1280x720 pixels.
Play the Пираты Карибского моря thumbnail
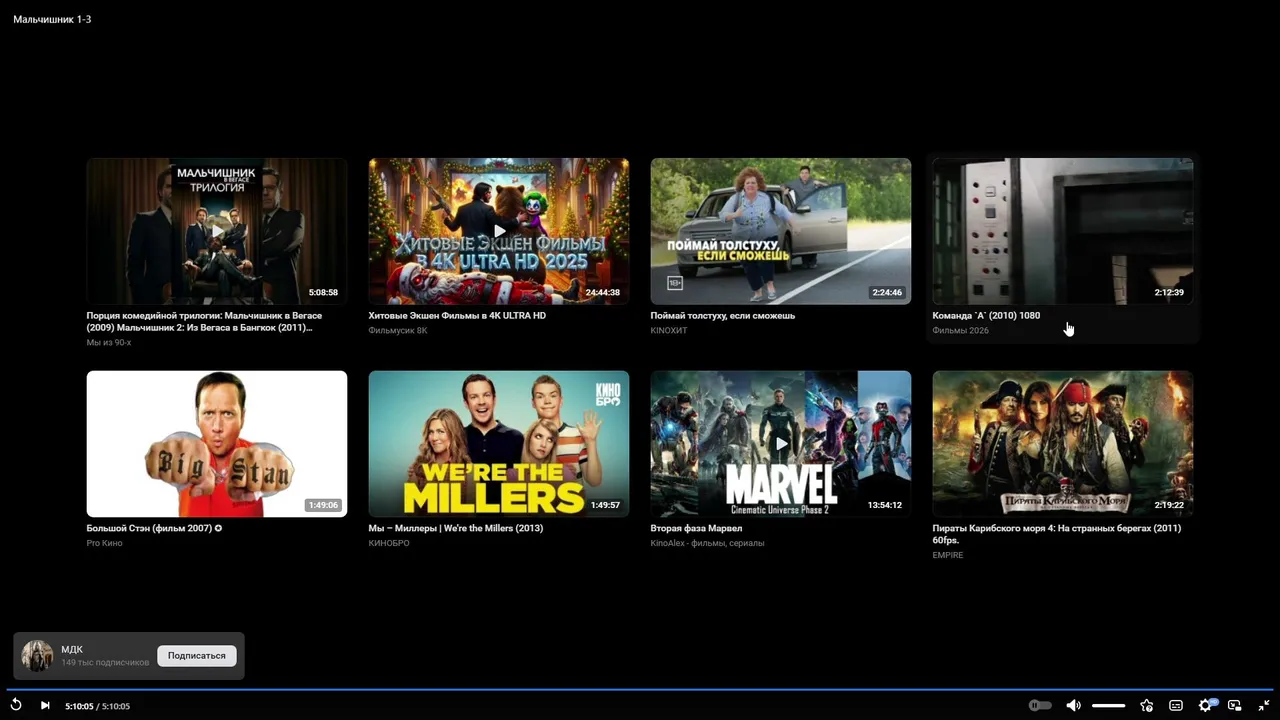pyautogui.click(x=1063, y=444)
